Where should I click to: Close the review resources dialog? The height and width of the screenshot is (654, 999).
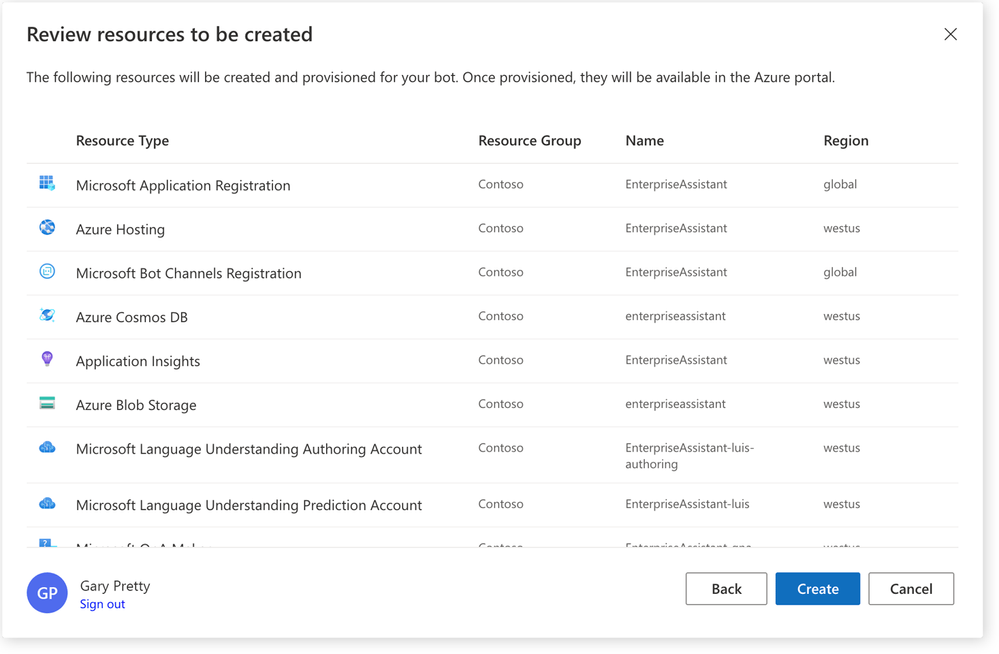(951, 34)
